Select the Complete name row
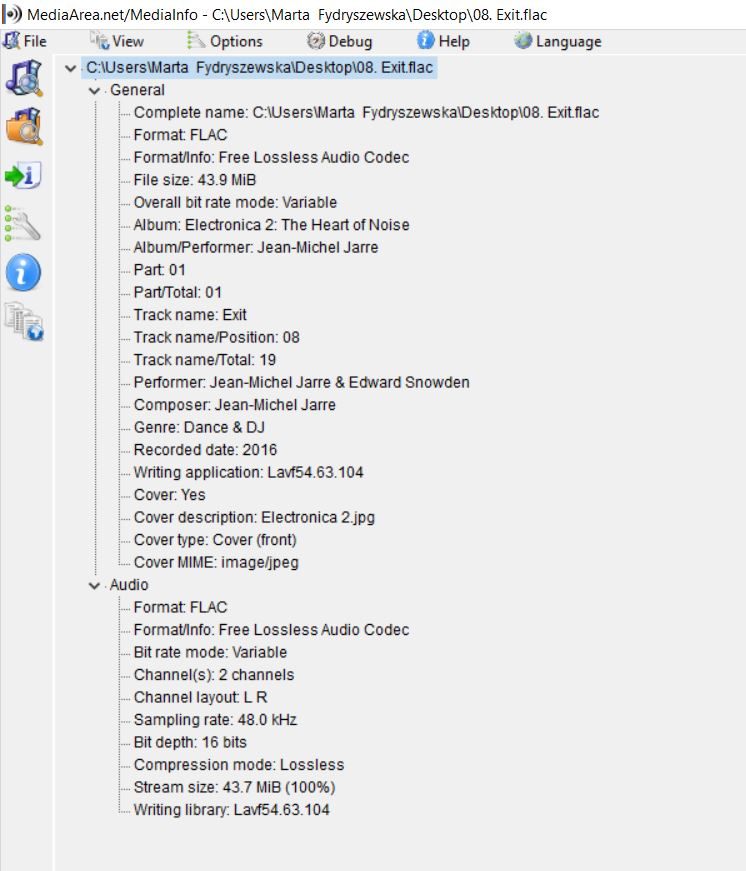This screenshot has height=871, width=746. 366,113
